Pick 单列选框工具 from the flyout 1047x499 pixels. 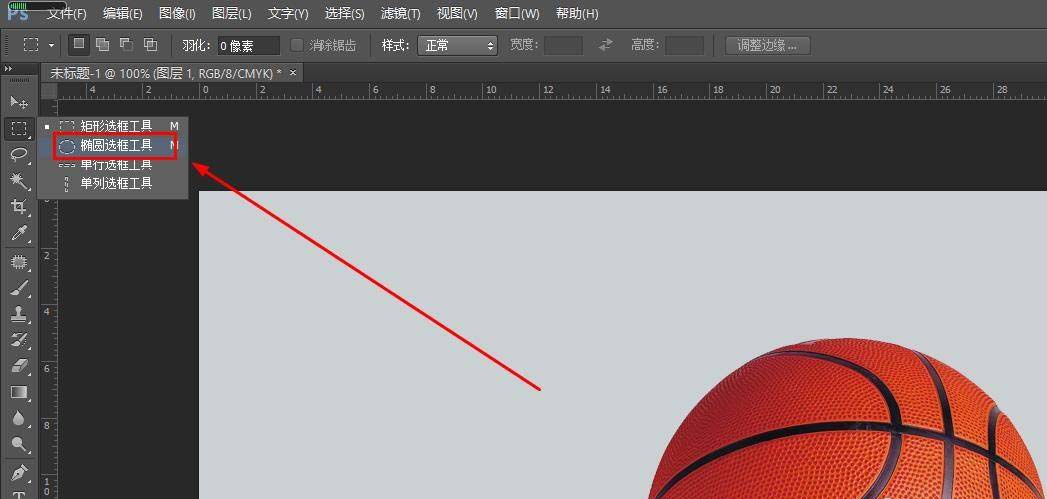click(x=112, y=183)
